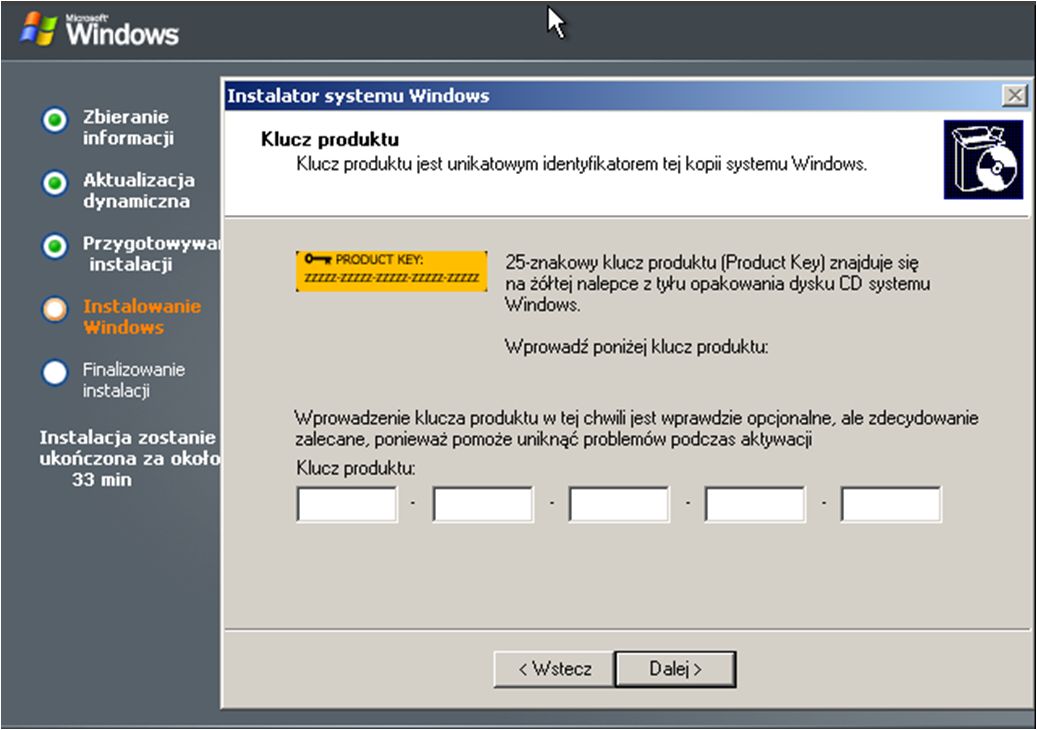Click the yellow PRODUCT KEY sticker image
Viewport: 1037px width, 730px height.
(392, 271)
